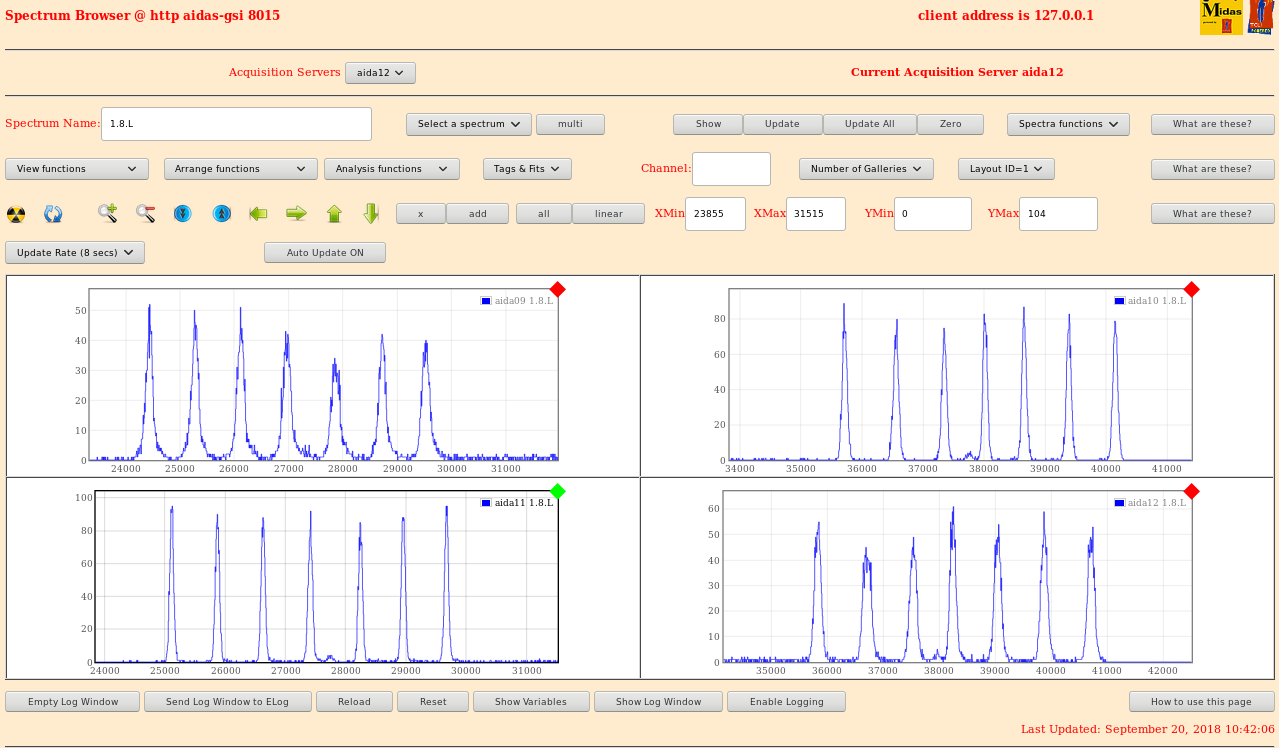Click the green right arrow icon

click(x=296, y=213)
